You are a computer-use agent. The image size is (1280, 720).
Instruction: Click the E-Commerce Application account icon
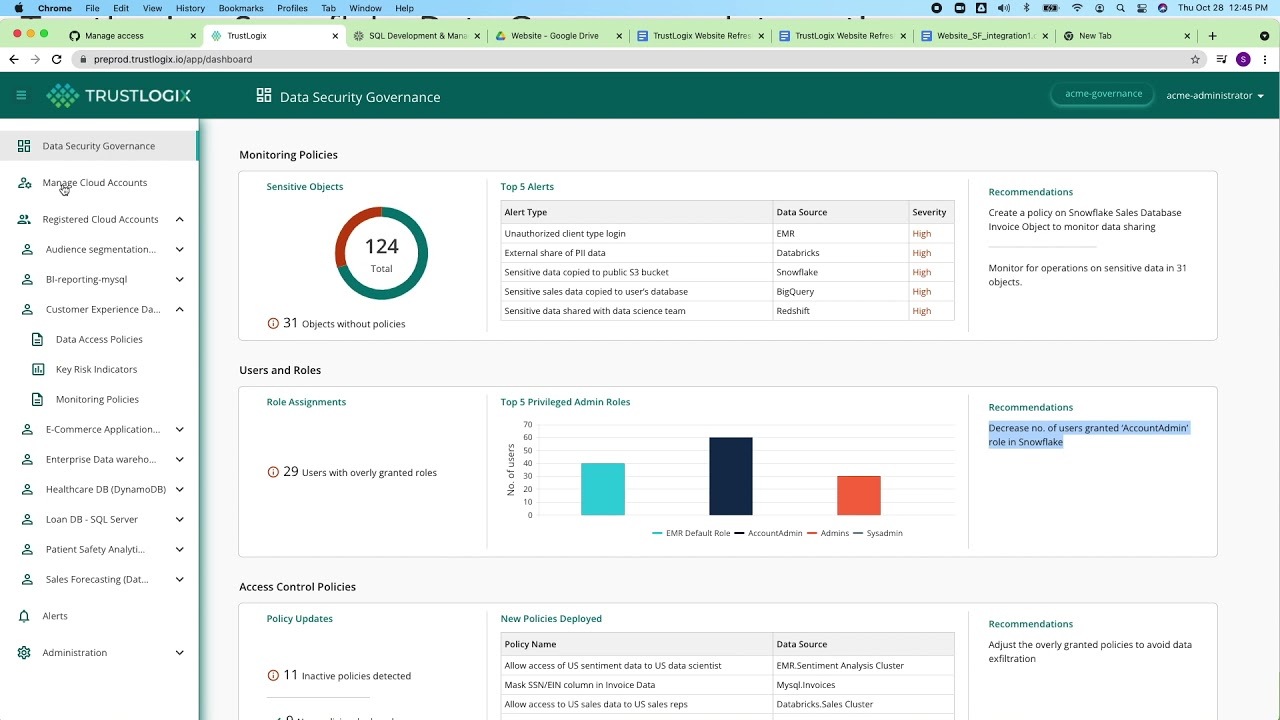click(27, 429)
